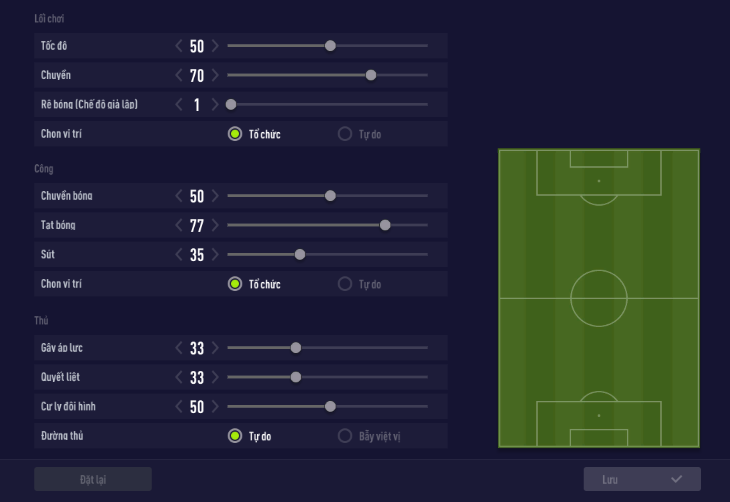The image size is (730, 502).
Task: Increase Tốc độ value with right arrow
Action: tap(215, 46)
